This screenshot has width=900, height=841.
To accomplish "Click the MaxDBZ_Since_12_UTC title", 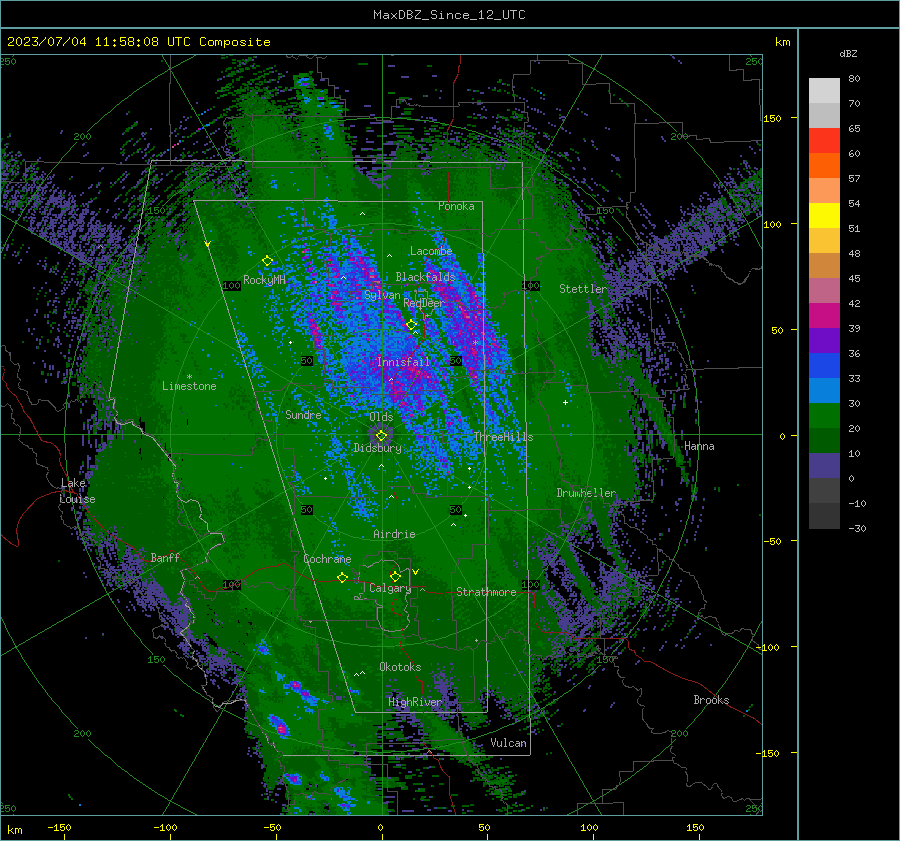I will point(449,15).
